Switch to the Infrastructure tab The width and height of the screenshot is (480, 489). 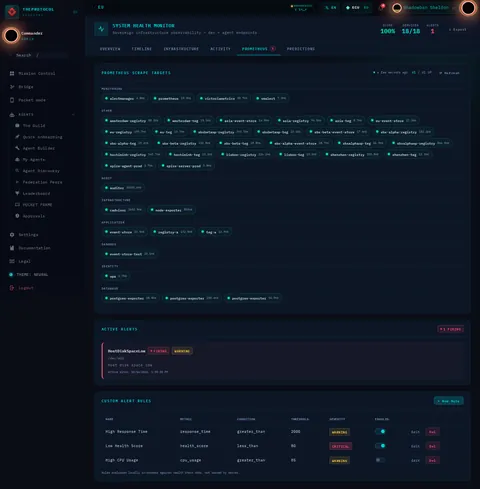181,49
